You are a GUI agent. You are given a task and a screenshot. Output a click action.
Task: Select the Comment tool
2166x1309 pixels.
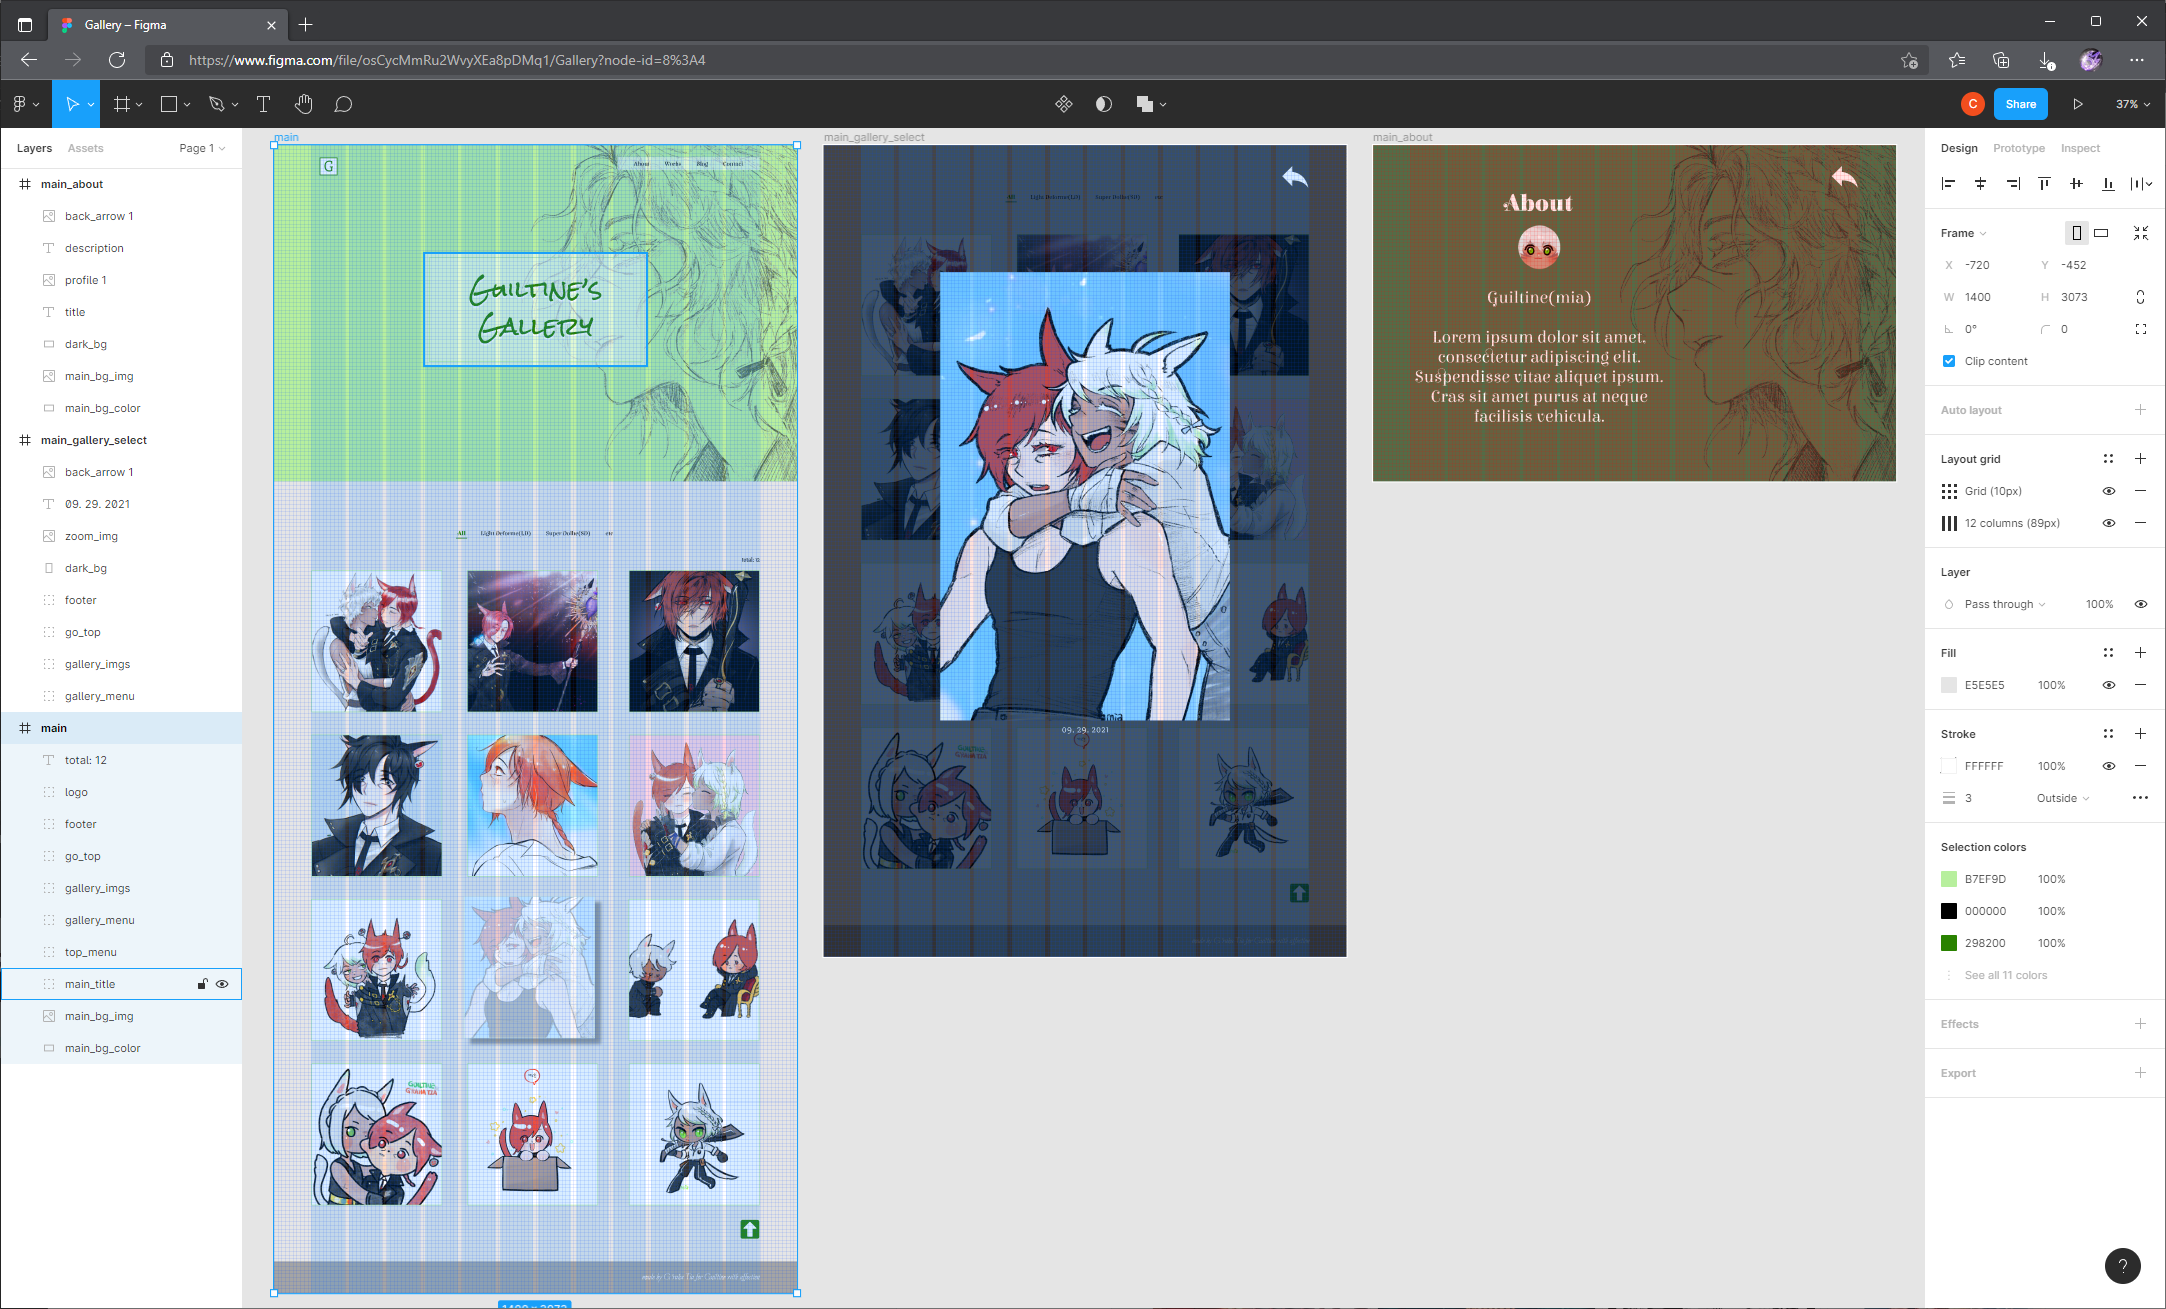coord(343,104)
